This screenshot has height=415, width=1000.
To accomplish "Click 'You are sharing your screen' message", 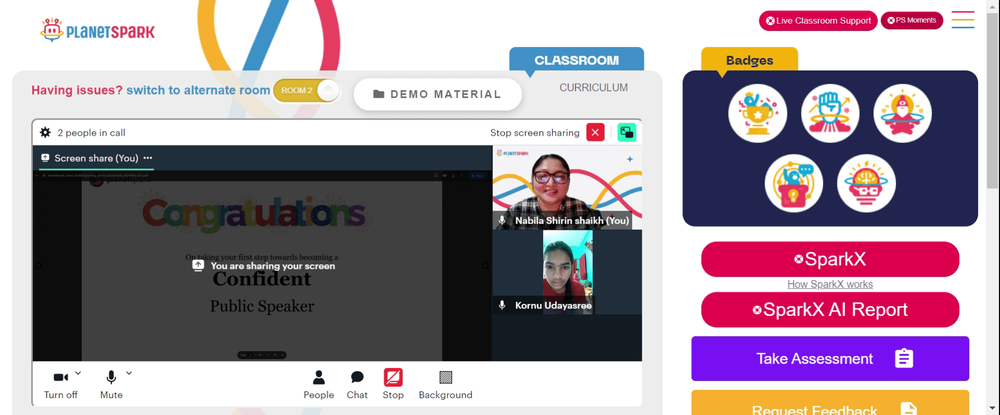I will [264, 266].
